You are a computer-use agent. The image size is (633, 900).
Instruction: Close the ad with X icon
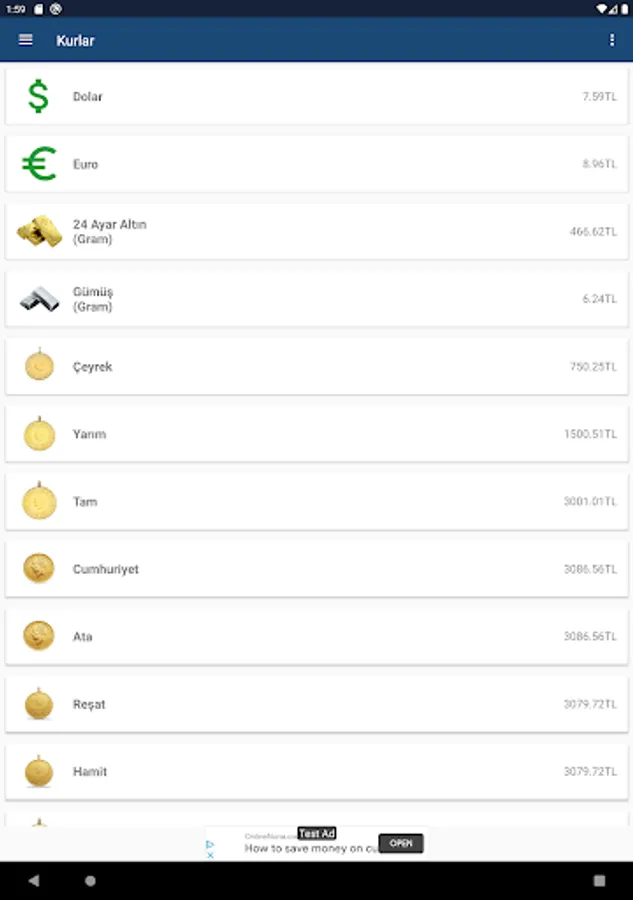click(210, 855)
